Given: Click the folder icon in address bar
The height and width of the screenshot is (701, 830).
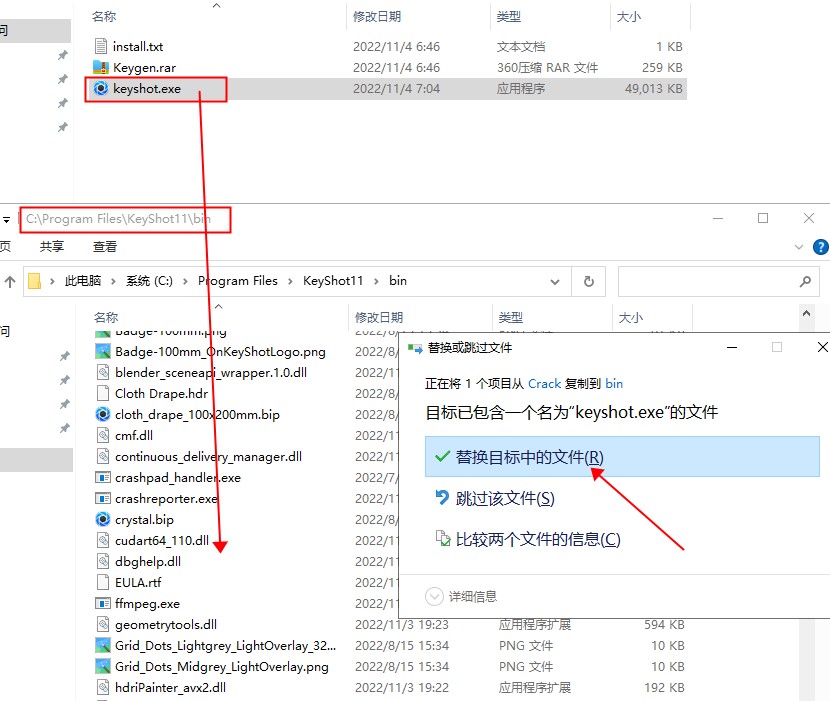Looking at the screenshot, I should coord(34,281).
